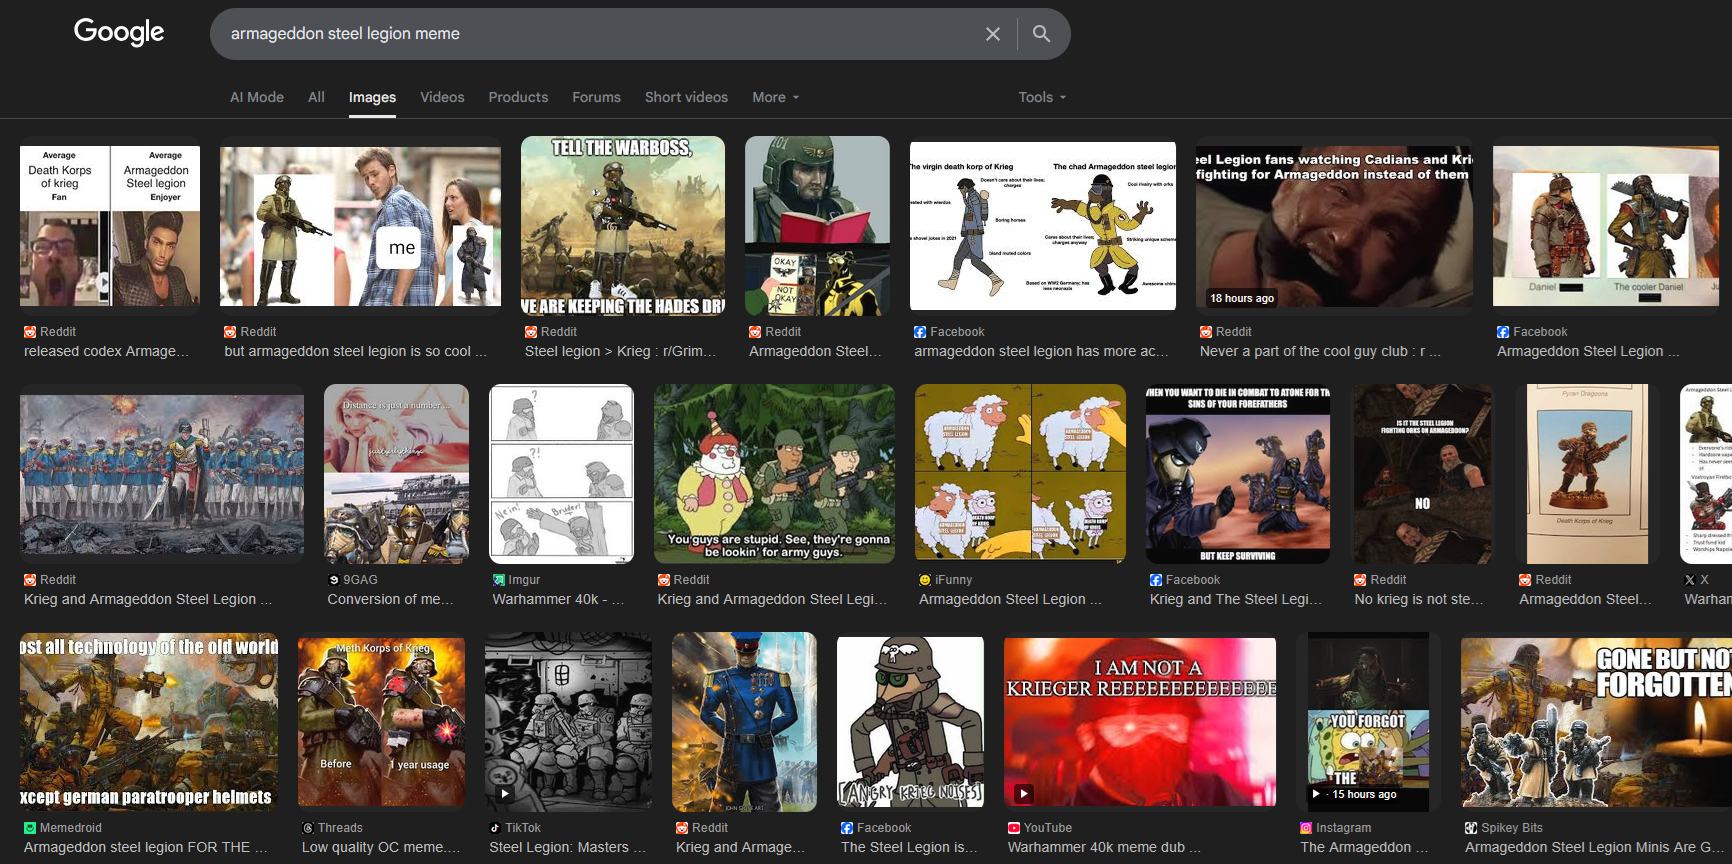
Task: Open the 'Daniel / The cooler Daniel' thumbnail
Action: point(1606,226)
